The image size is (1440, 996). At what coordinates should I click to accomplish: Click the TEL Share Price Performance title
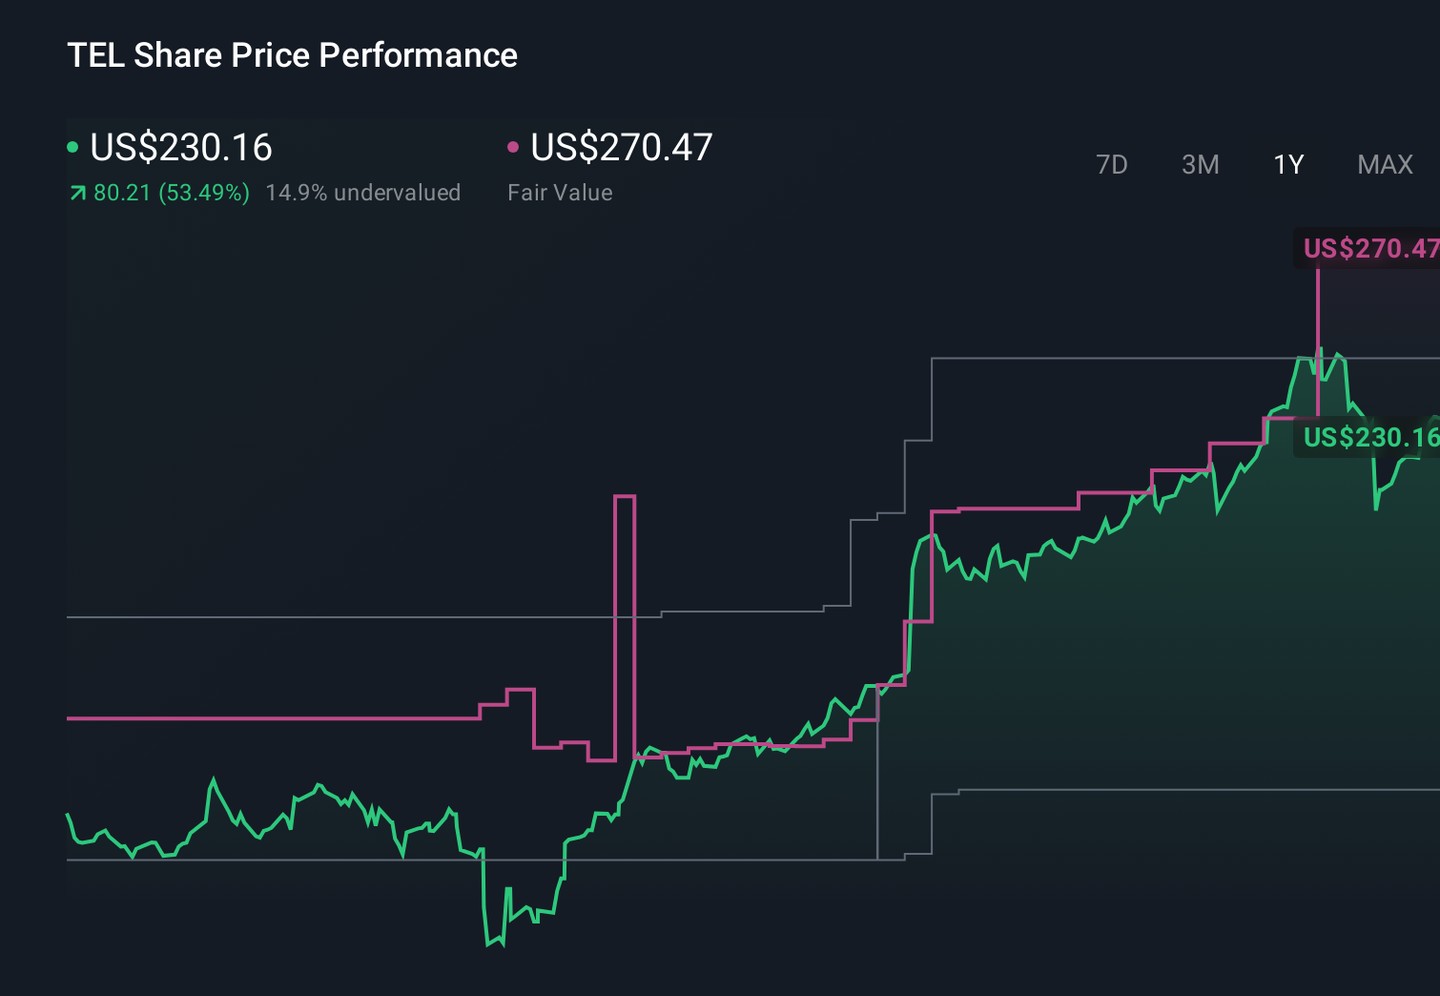click(x=292, y=55)
